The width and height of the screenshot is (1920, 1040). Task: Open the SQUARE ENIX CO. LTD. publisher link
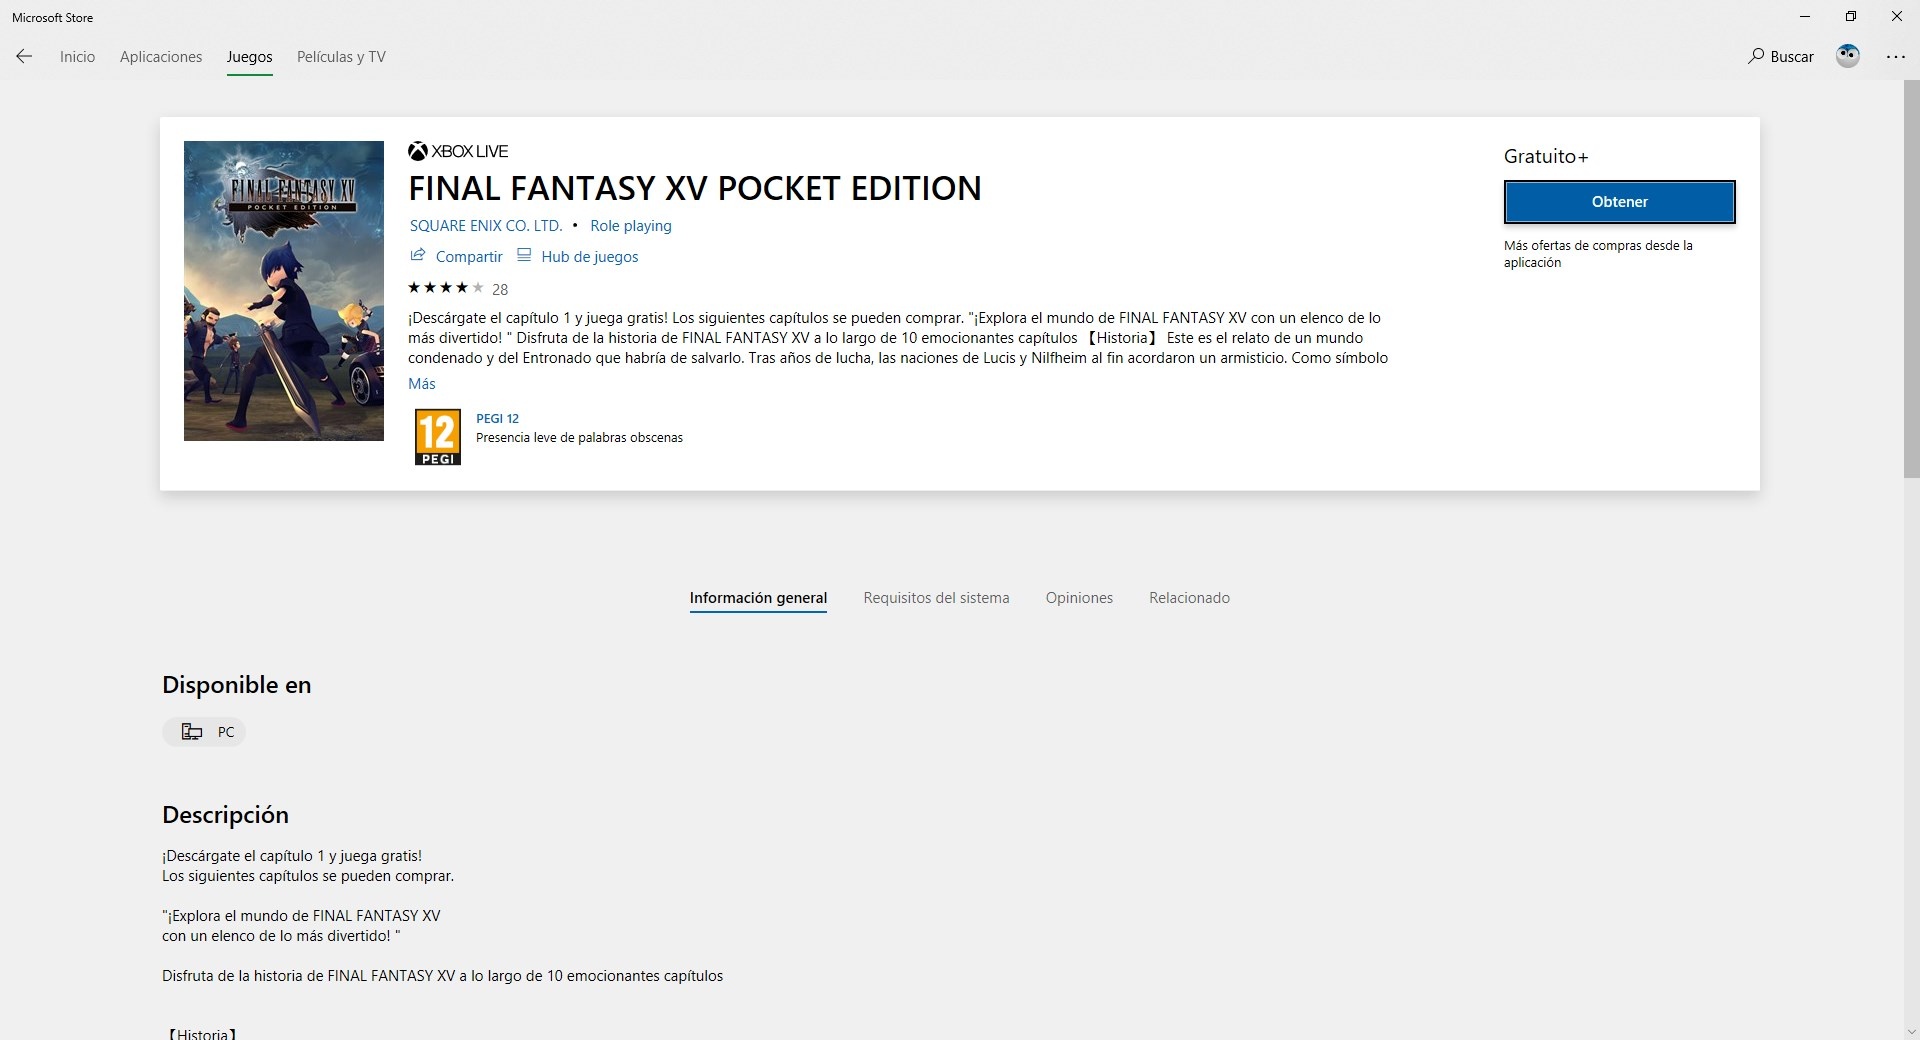coord(486,226)
